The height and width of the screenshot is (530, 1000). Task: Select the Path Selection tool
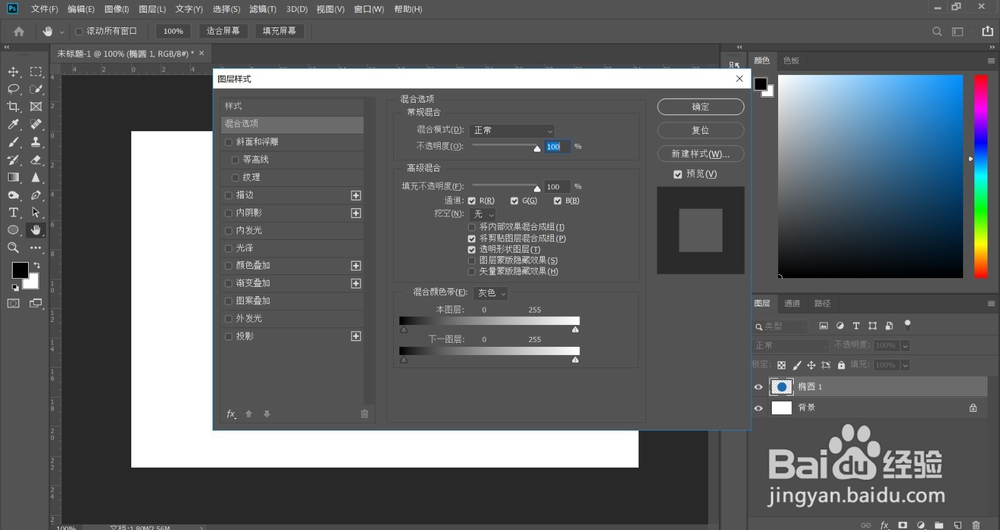[x=36, y=212]
